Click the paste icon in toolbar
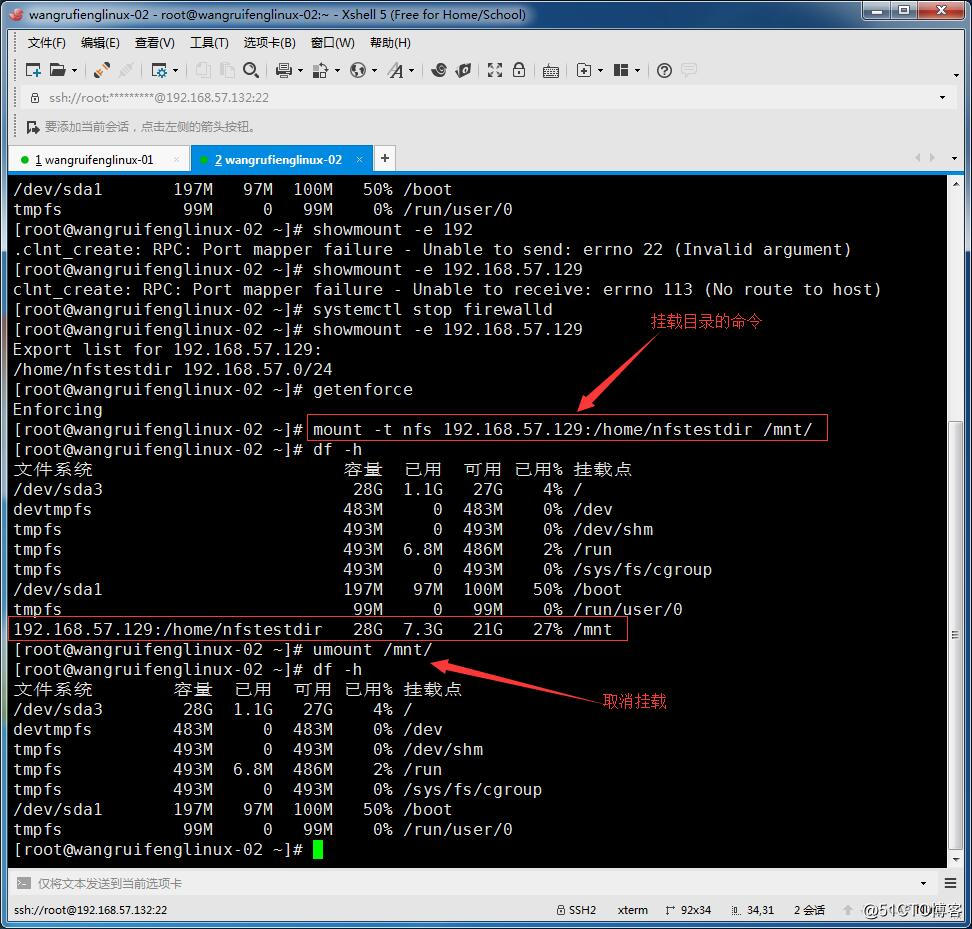This screenshot has width=972, height=929. pos(227,70)
